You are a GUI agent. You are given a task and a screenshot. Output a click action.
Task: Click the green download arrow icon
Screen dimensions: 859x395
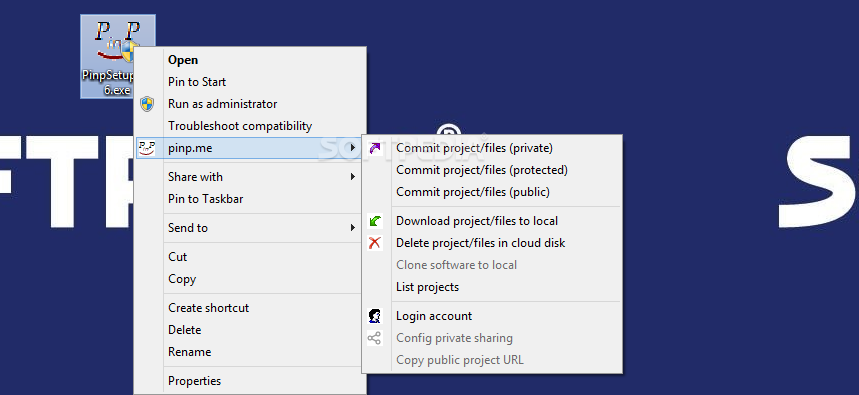pyautogui.click(x=375, y=221)
